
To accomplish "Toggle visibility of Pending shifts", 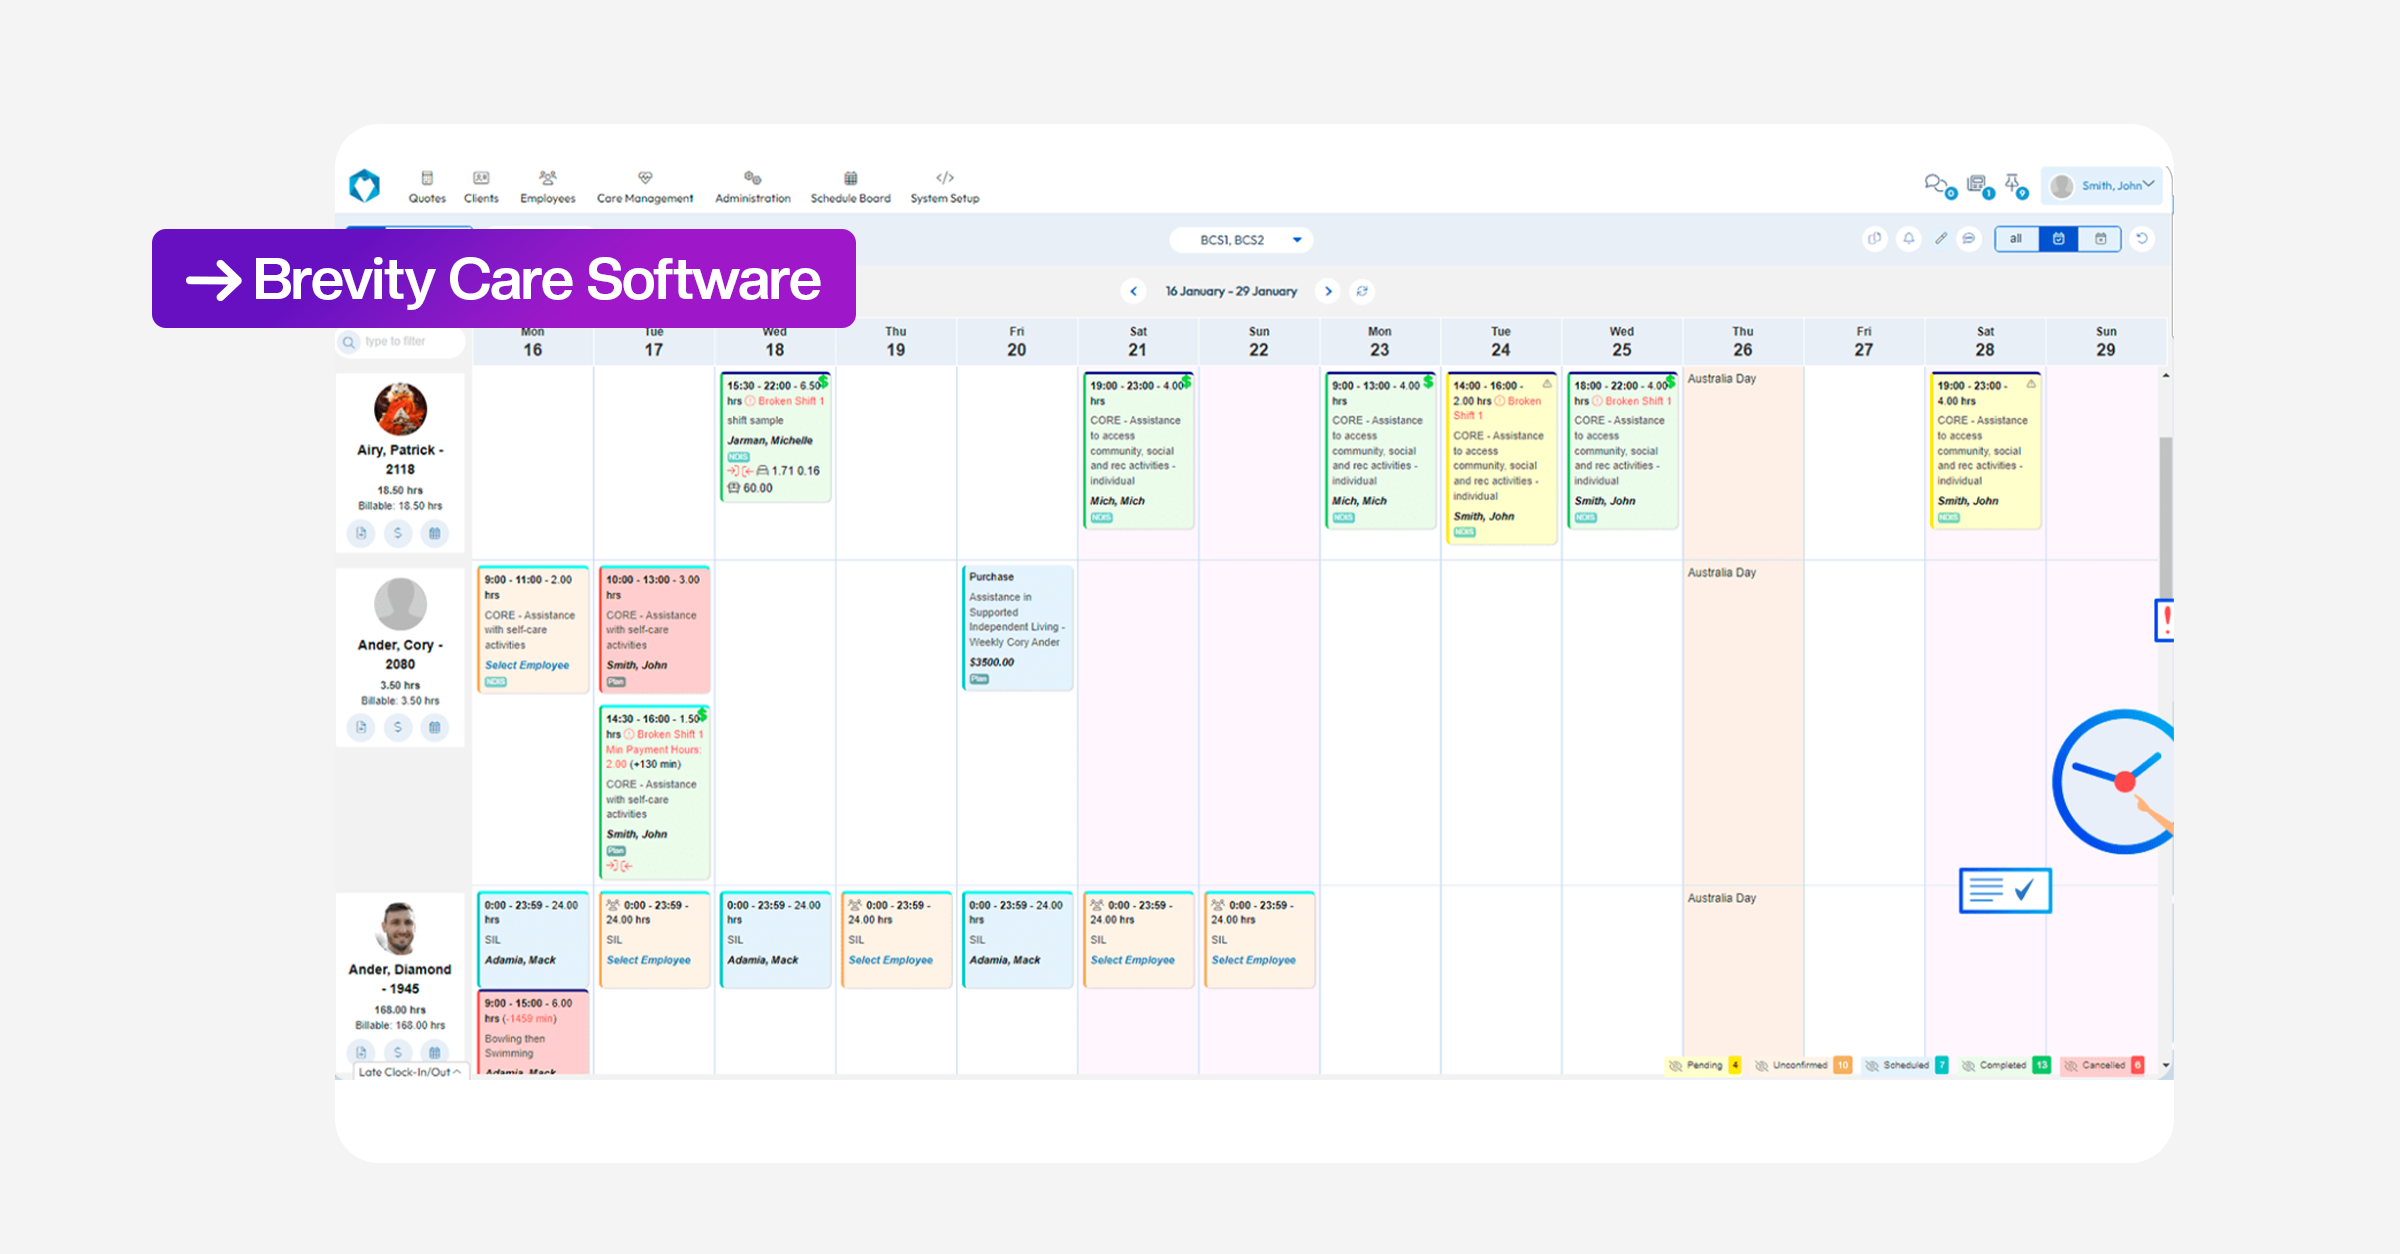I will pyautogui.click(x=1675, y=1066).
